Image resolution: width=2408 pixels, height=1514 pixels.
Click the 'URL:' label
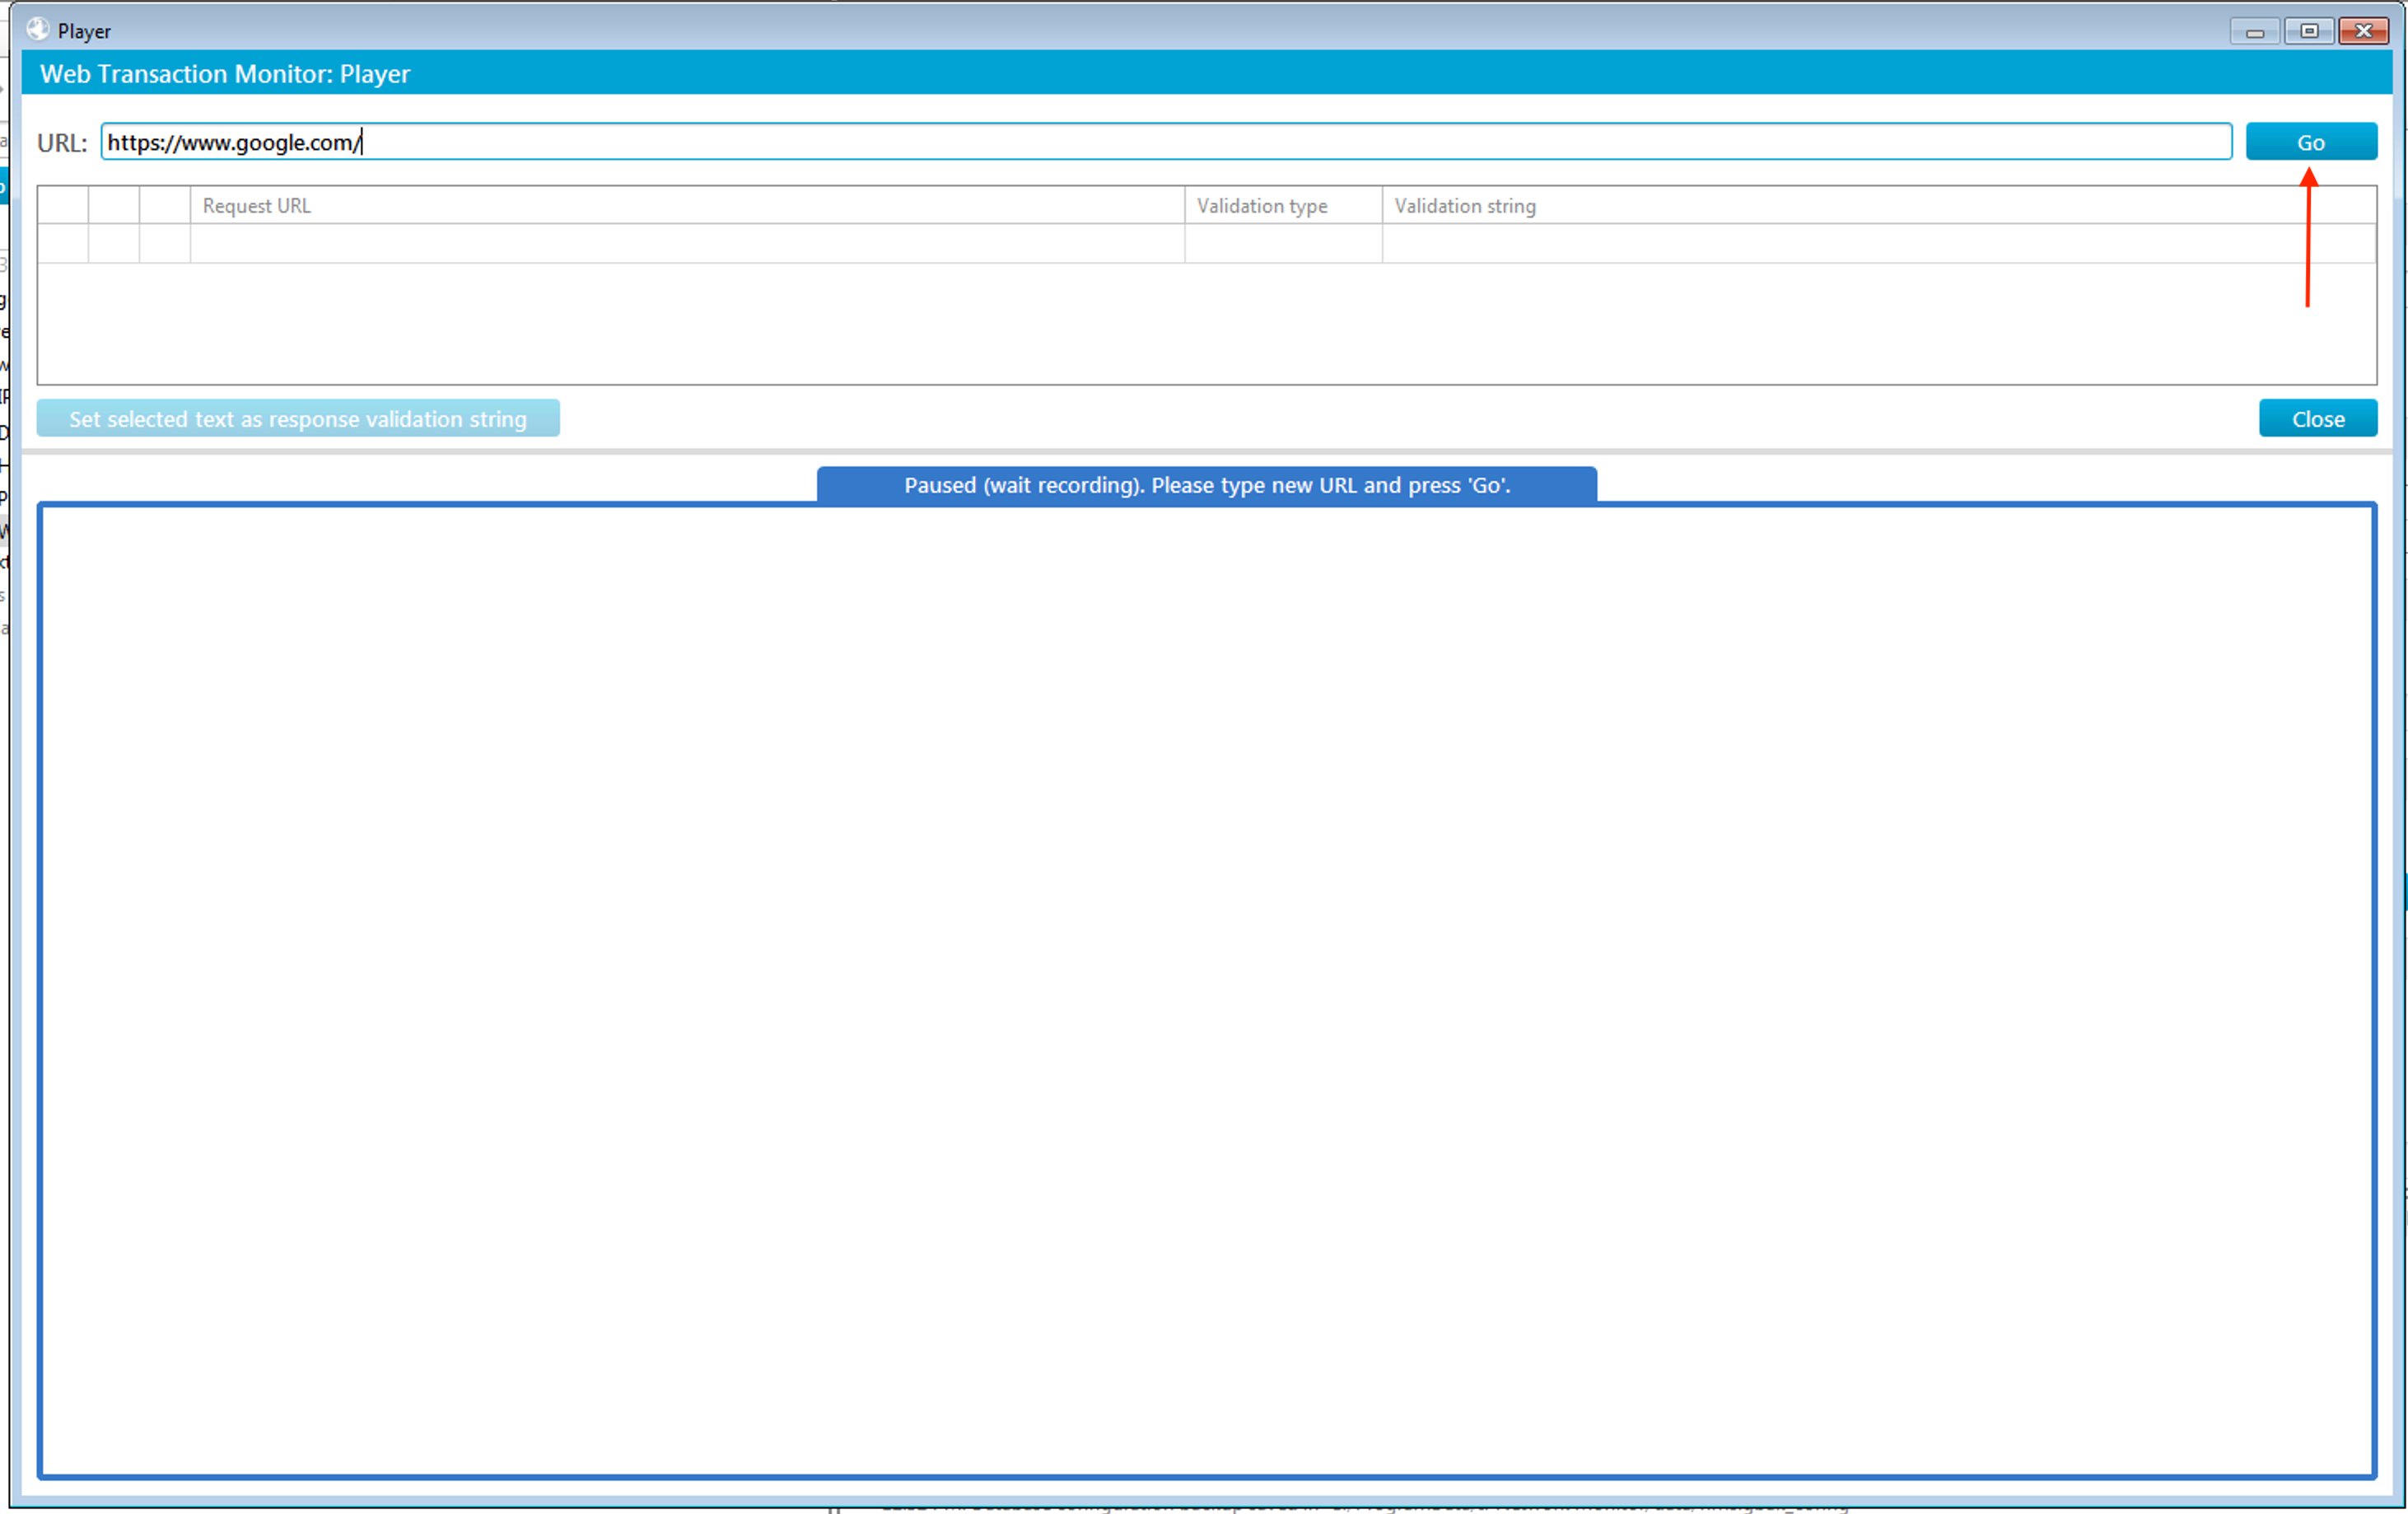(x=62, y=143)
